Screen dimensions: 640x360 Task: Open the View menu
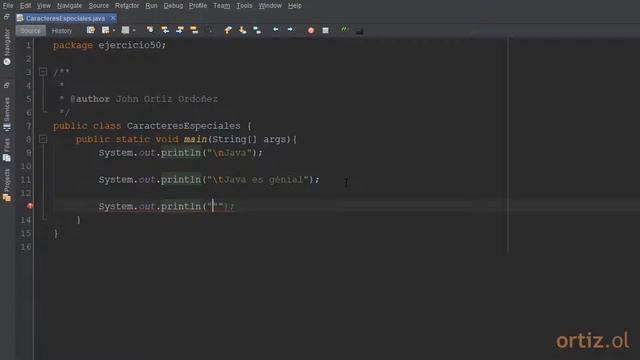[x=44, y=6]
